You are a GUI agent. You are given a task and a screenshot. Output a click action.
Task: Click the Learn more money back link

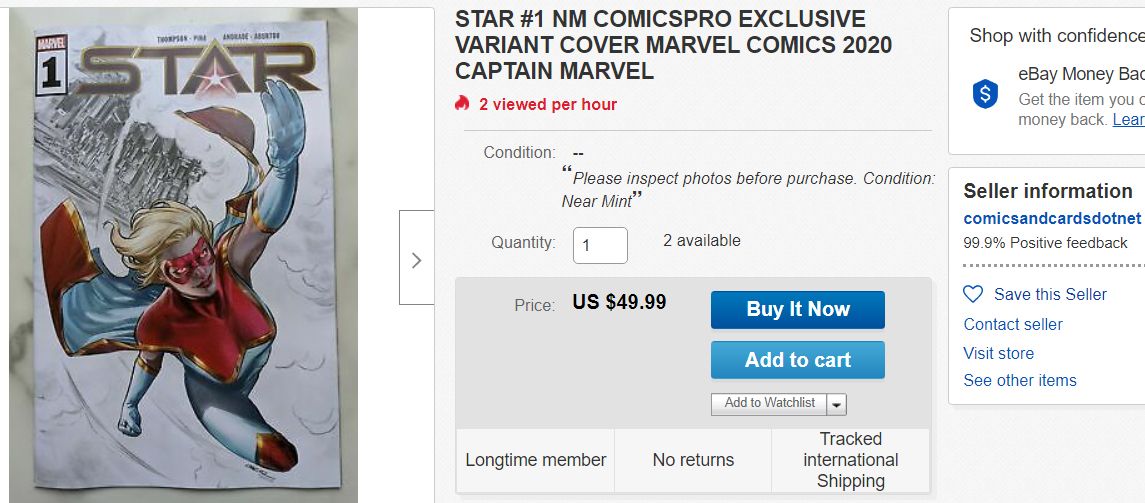tap(1129, 119)
